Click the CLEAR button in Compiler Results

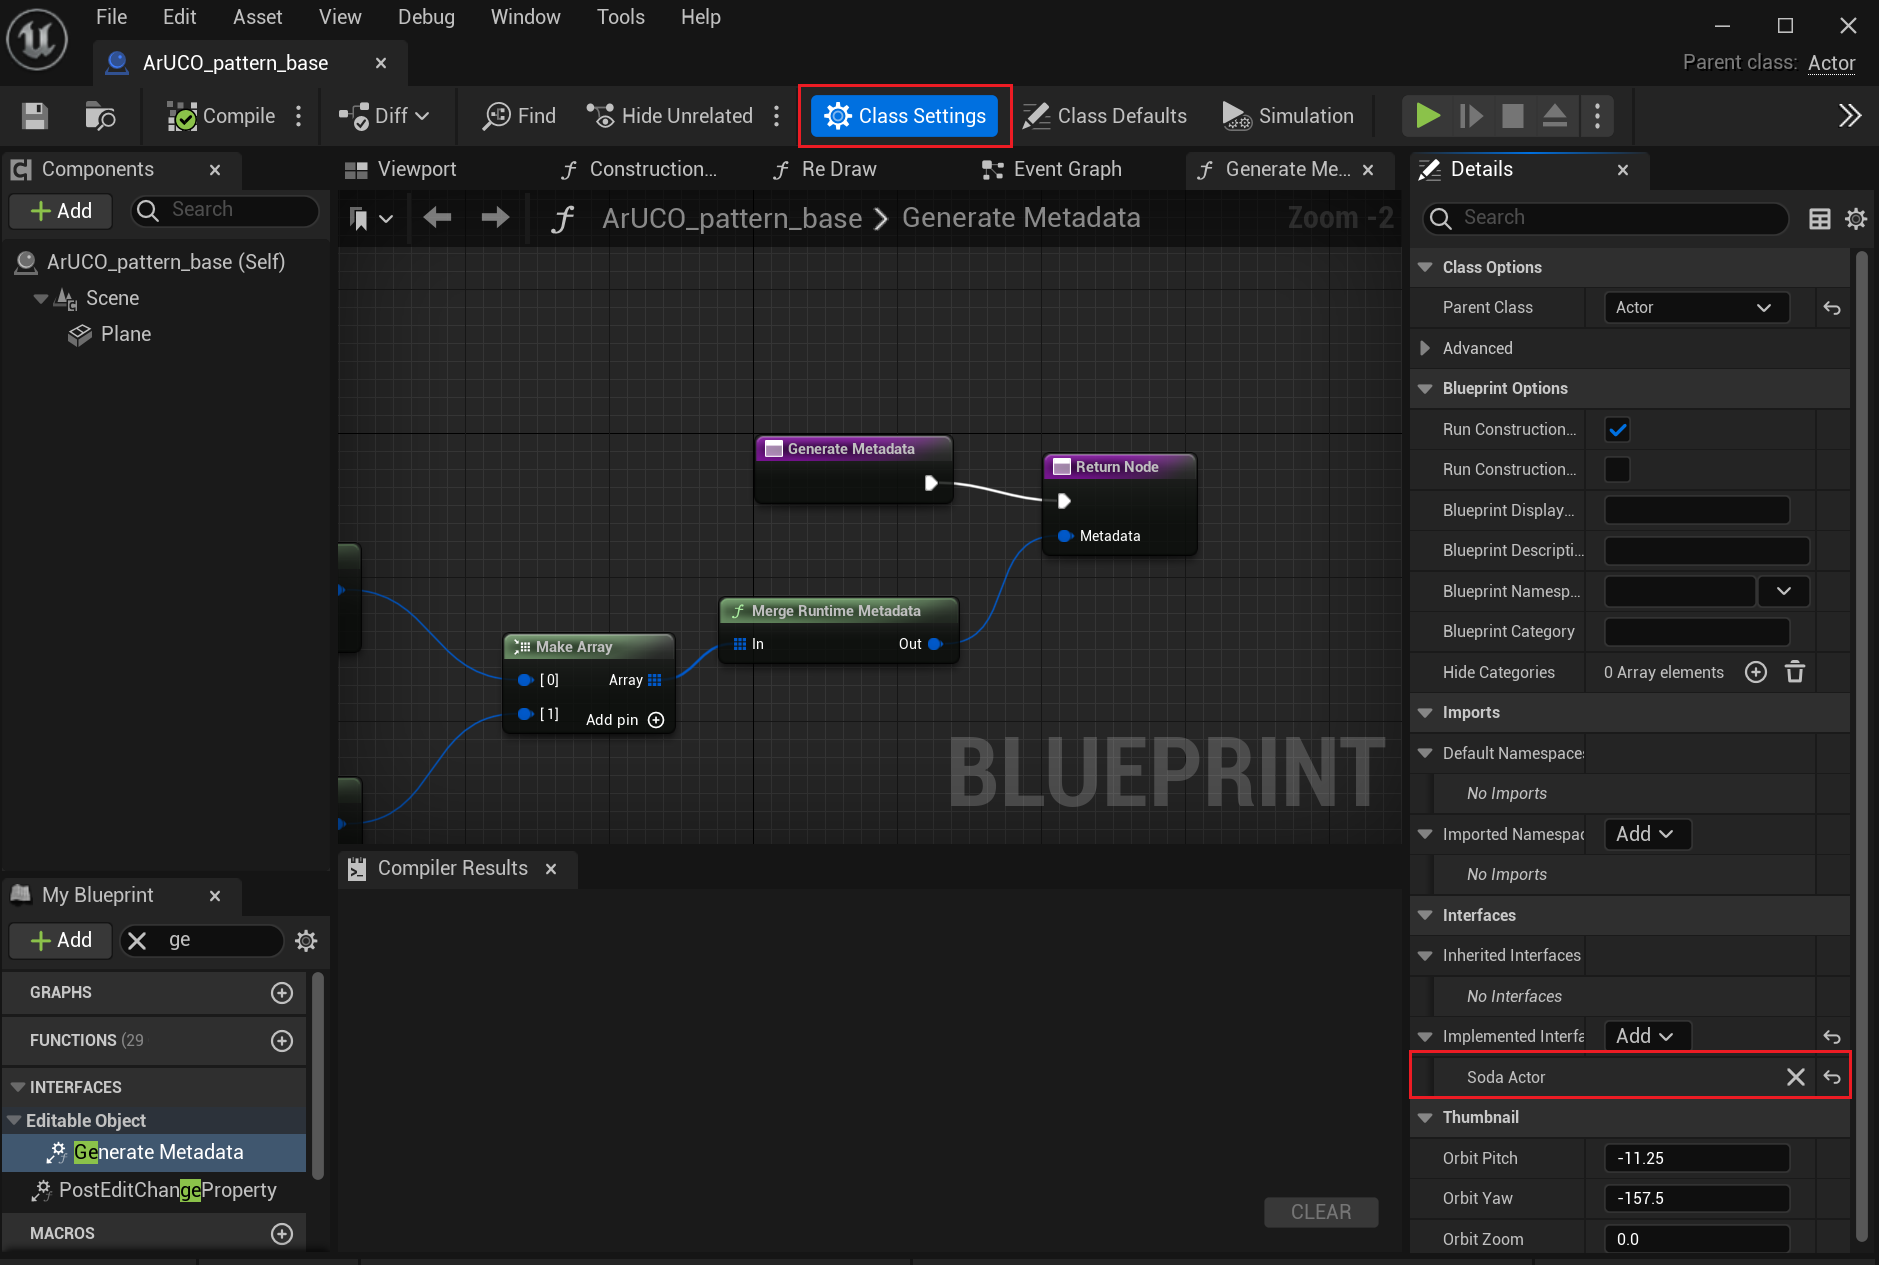point(1320,1212)
